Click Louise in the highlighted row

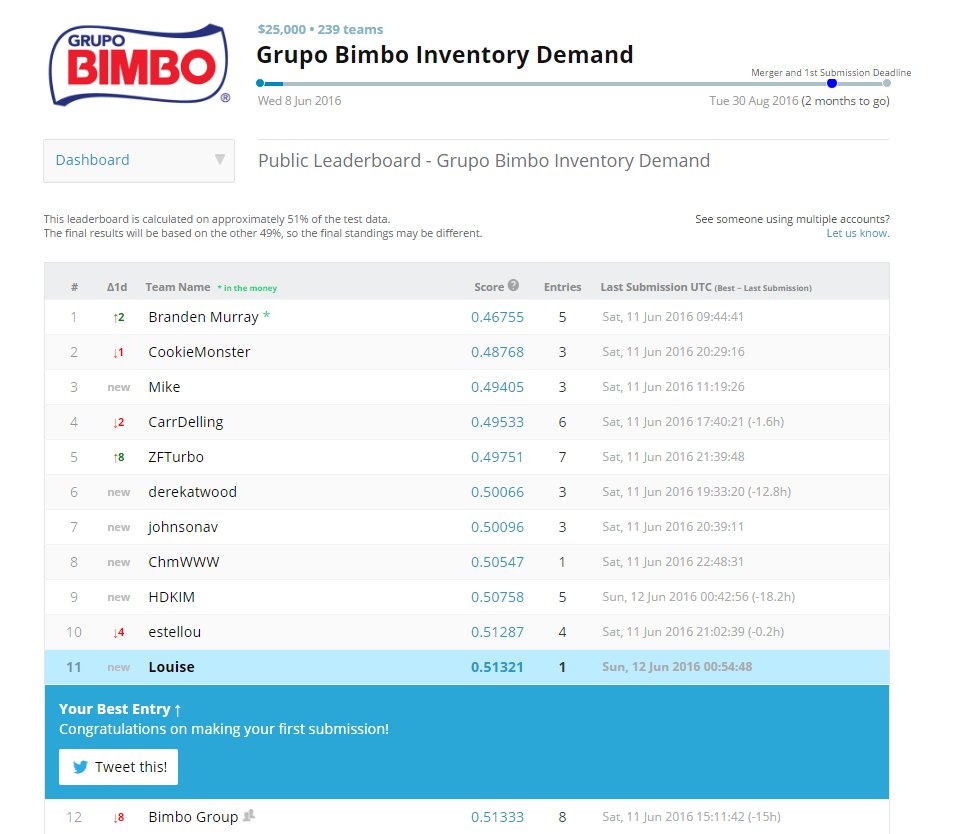point(171,667)
